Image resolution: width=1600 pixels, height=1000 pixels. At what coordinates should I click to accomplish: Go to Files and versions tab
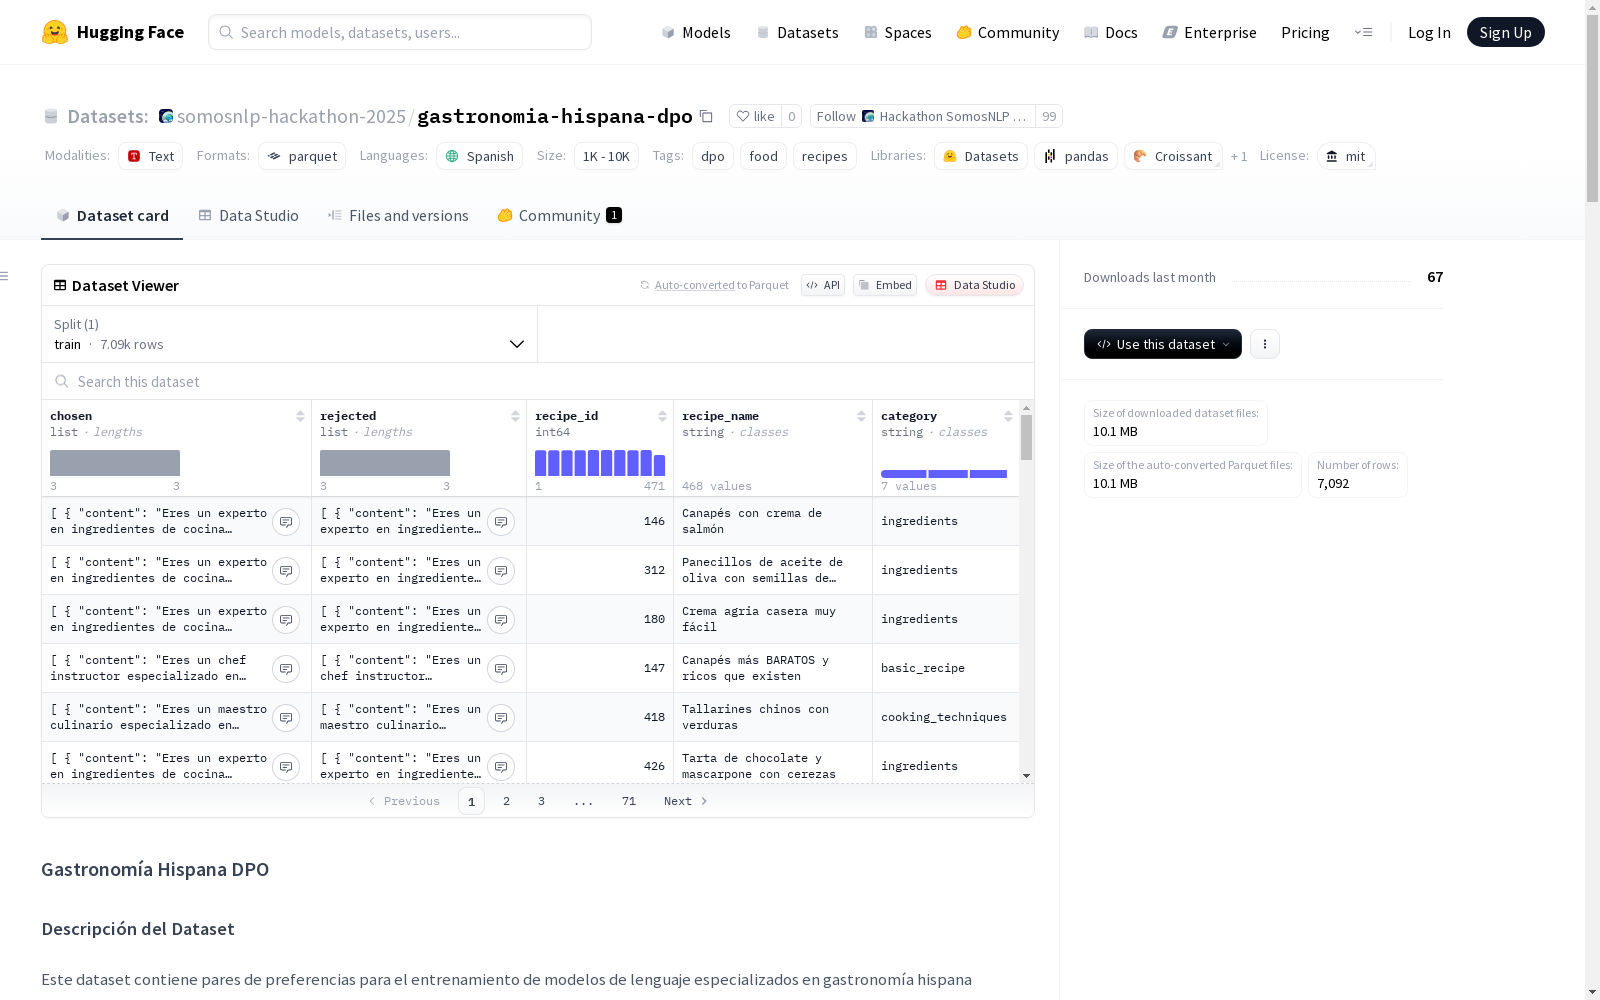(398, 216)
